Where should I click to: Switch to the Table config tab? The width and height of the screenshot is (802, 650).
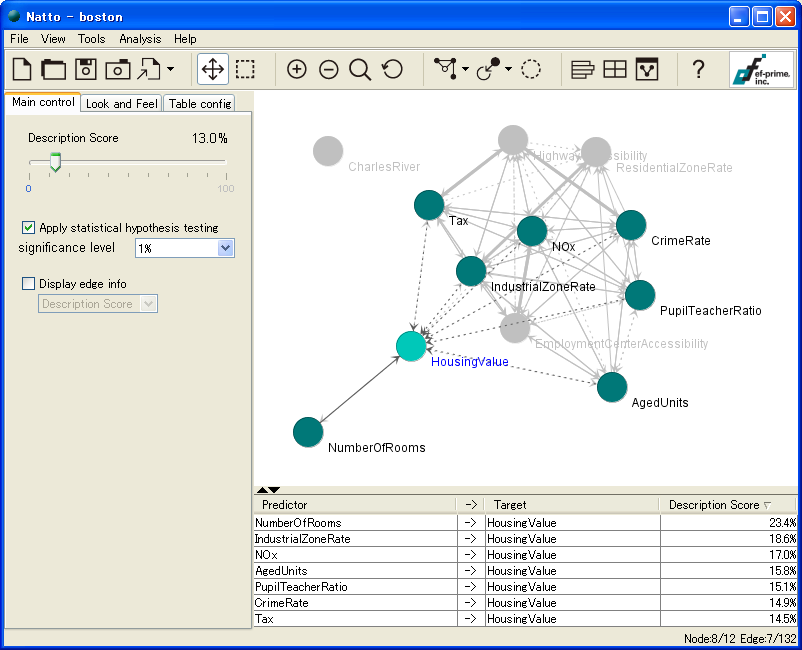(x=200, y=103)
